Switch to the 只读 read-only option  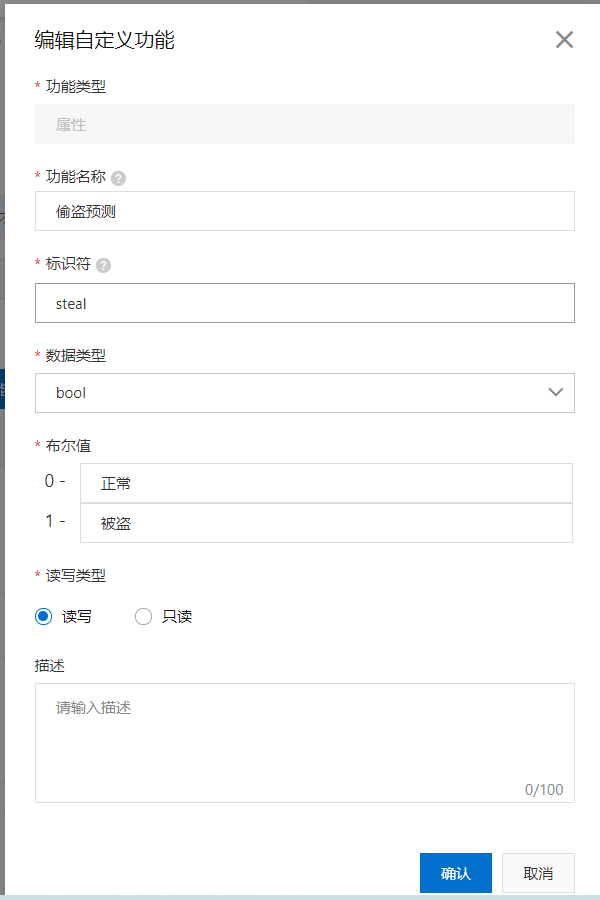click(x=143, y=616)
